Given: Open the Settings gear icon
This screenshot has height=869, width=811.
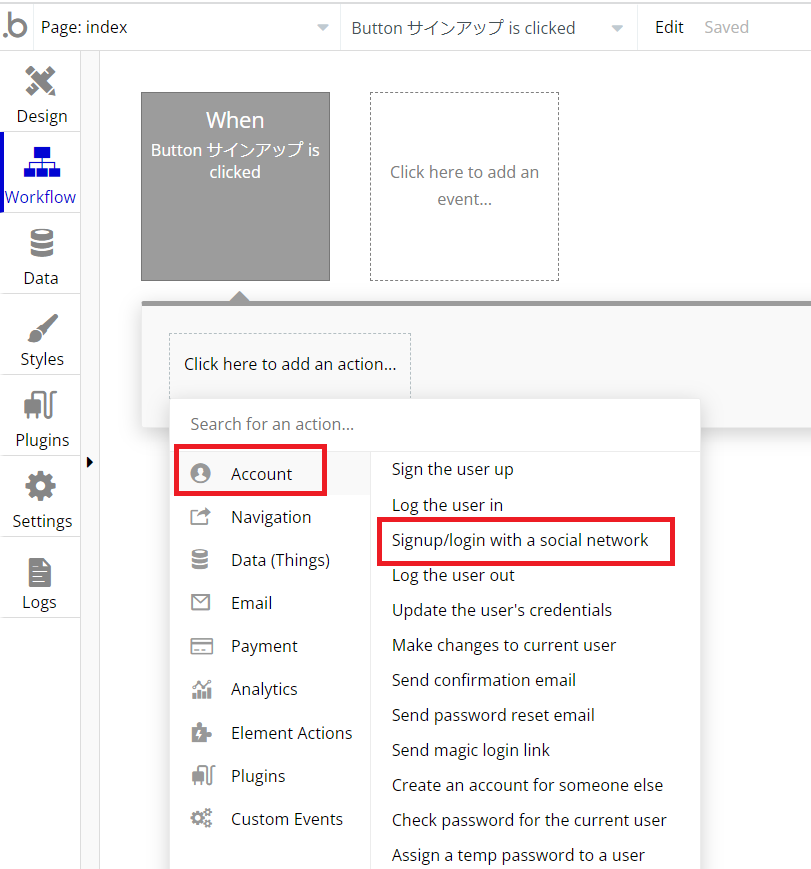Looking at the screenshot, I should tap(41, 487).
